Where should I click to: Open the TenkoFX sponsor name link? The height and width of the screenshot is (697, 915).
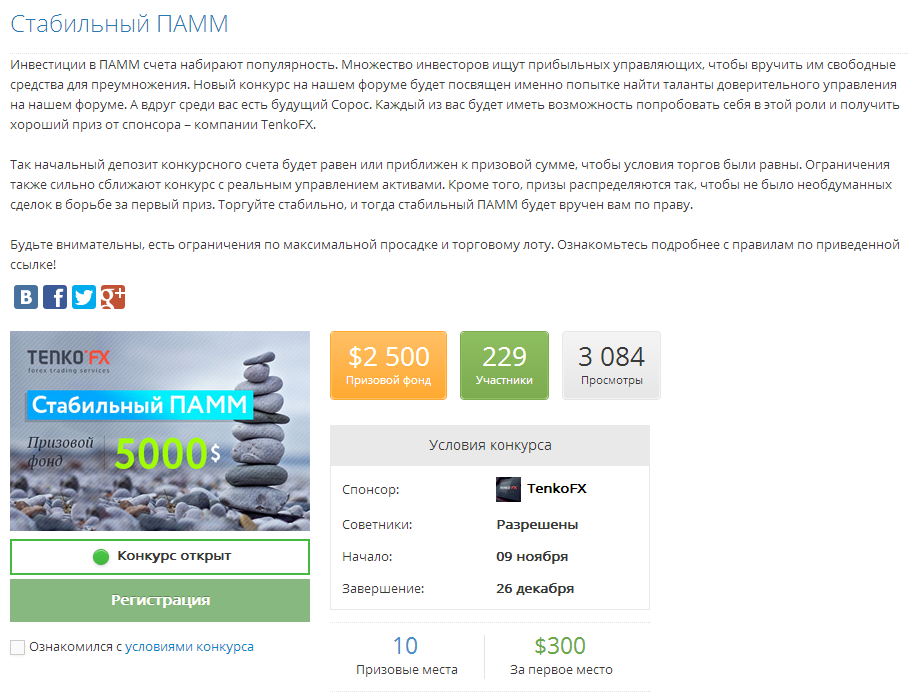[557, 489]
